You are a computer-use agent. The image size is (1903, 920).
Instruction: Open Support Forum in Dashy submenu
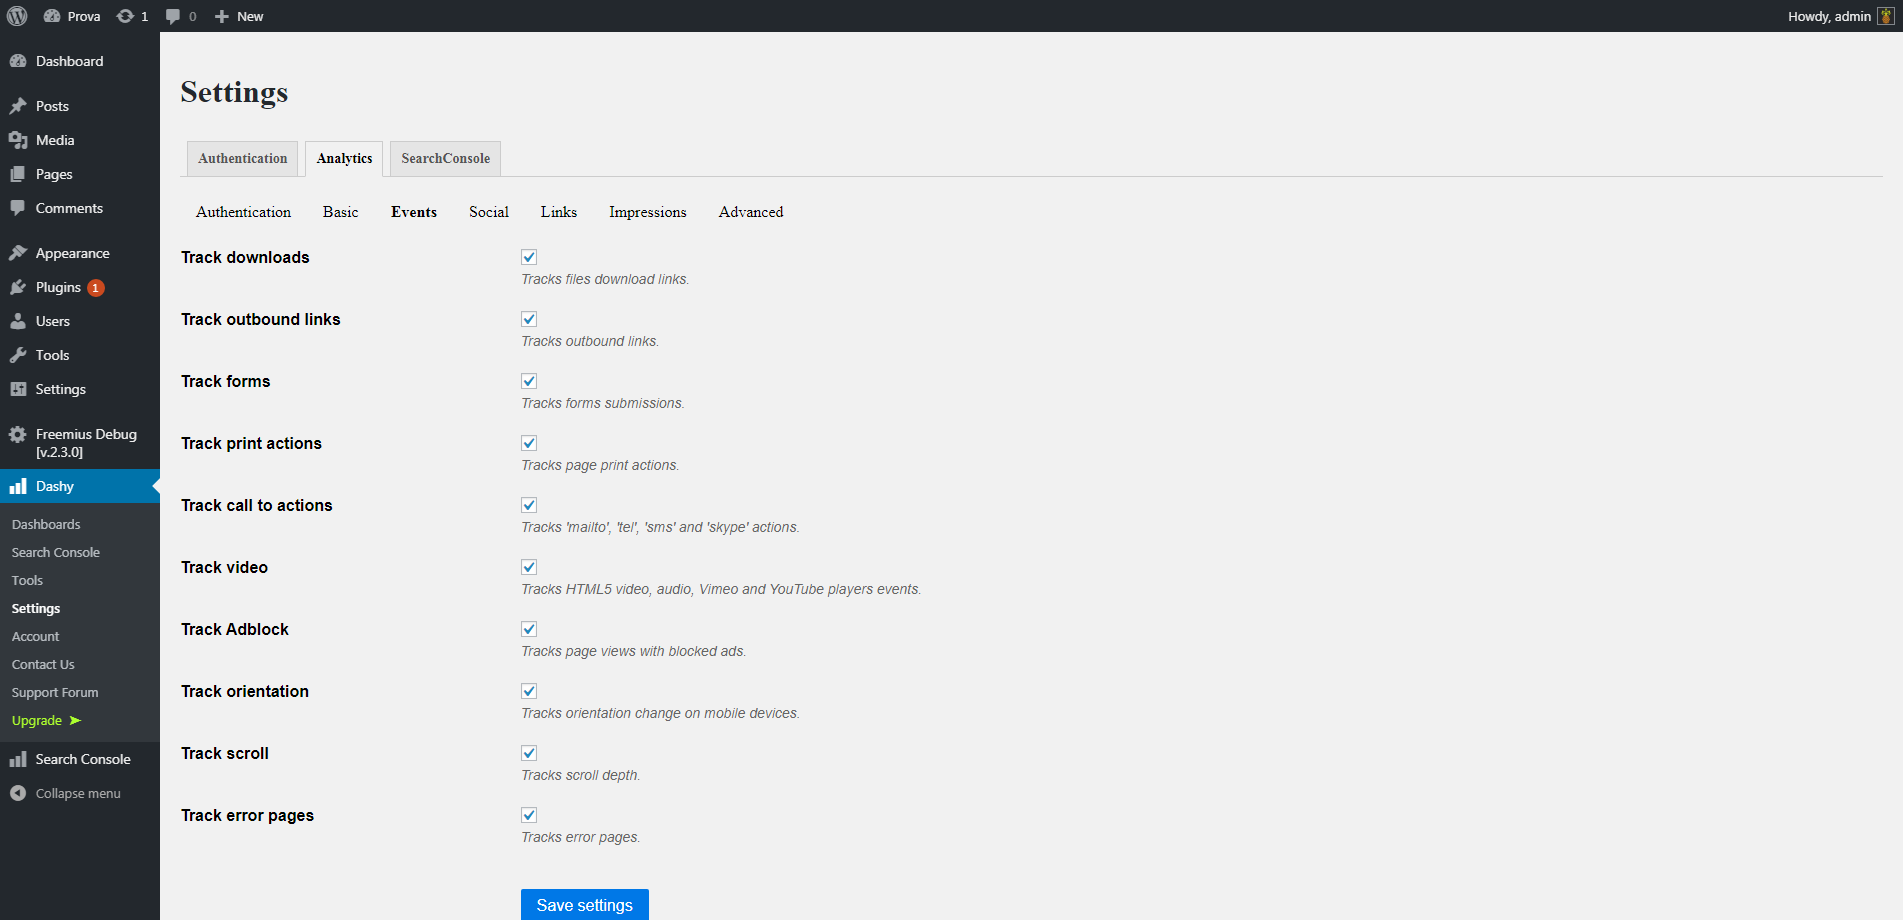55,692
